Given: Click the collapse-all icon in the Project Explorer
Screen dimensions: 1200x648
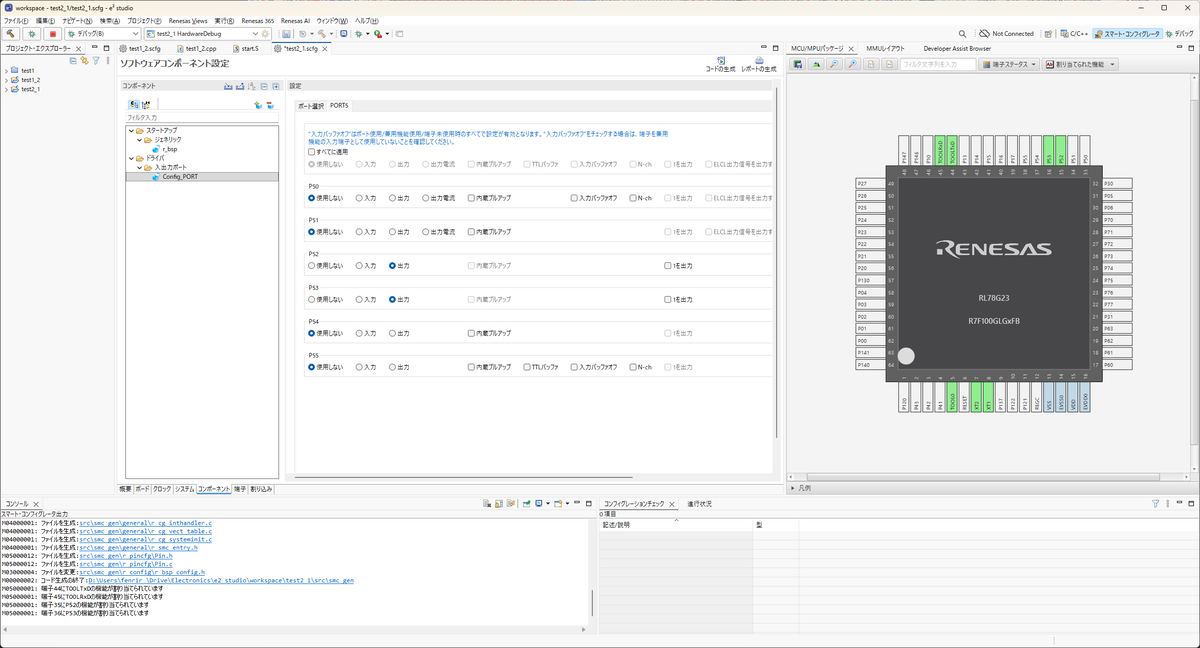Looking at the screenshot, I should (x=73, y=60).
